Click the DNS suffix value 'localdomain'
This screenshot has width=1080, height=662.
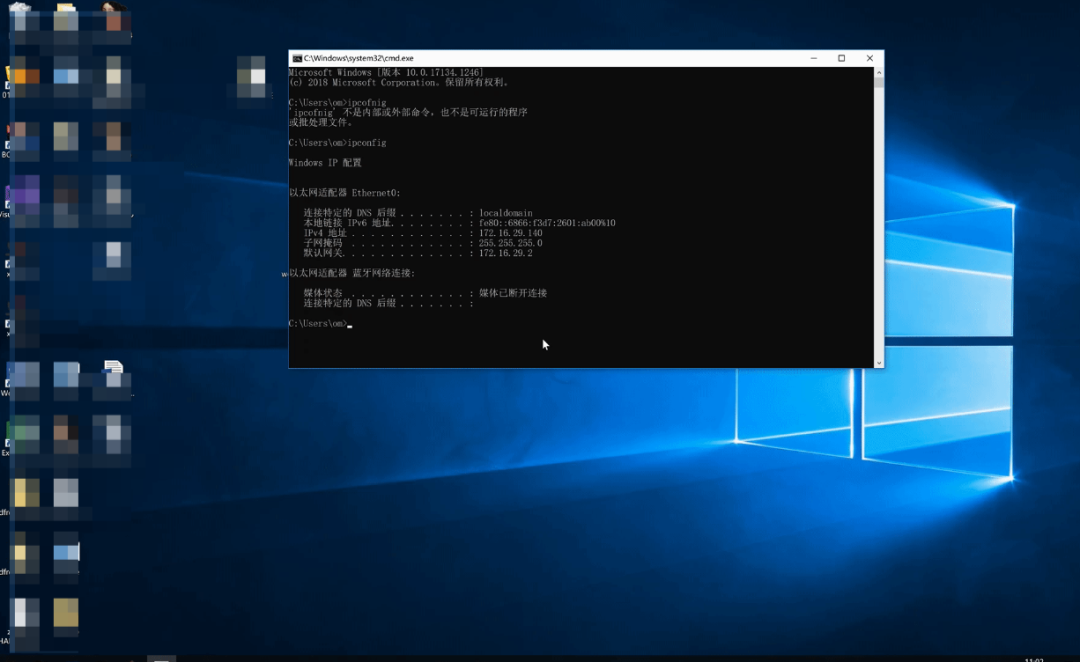[x=506, y=213]
